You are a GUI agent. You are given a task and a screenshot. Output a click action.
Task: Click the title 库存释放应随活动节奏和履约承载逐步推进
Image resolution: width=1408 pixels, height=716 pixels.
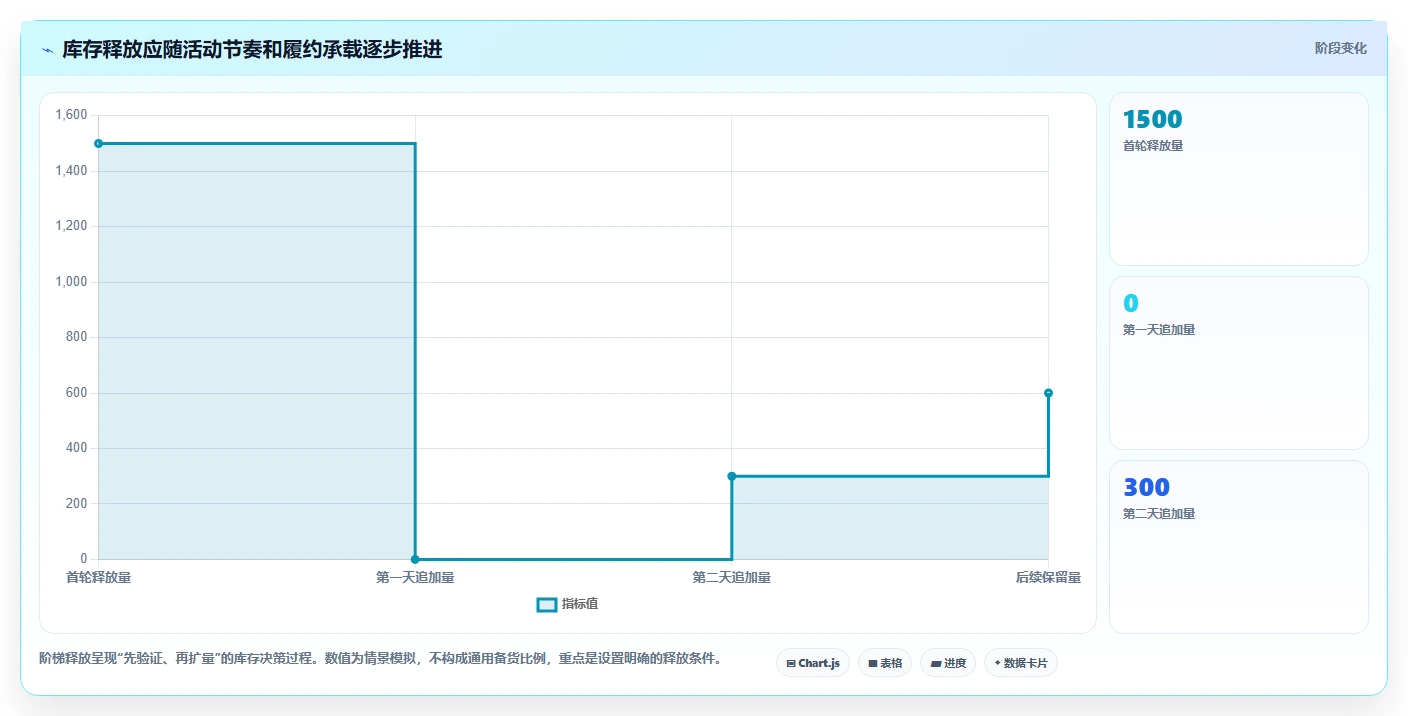pyautogui.click(x=252, y=50)
